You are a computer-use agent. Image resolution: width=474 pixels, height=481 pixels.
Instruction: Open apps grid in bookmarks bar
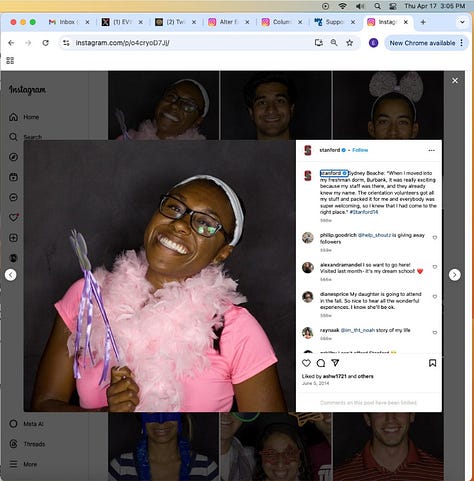(10, 60)
